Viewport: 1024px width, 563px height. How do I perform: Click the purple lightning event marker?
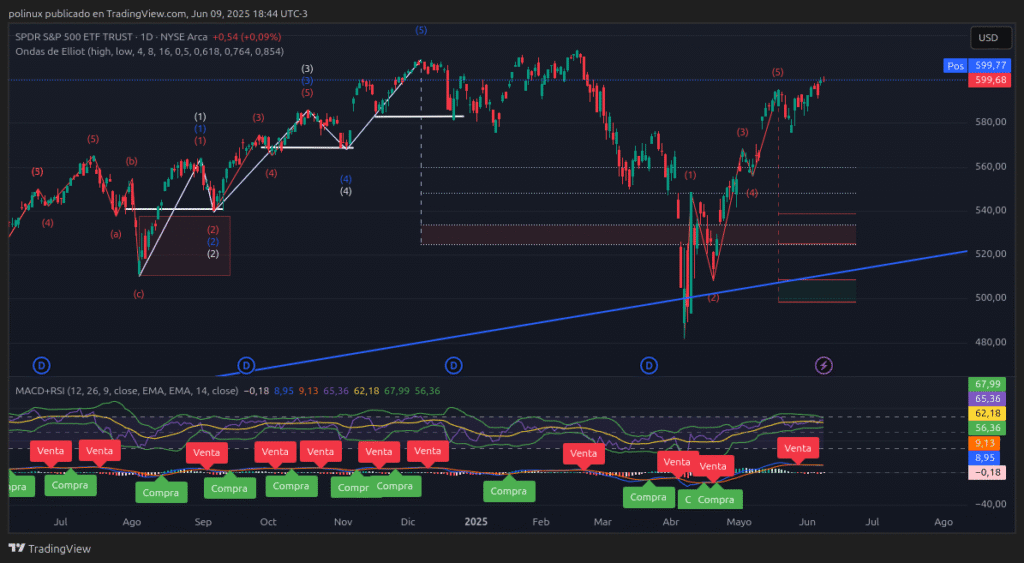(824, 366)
